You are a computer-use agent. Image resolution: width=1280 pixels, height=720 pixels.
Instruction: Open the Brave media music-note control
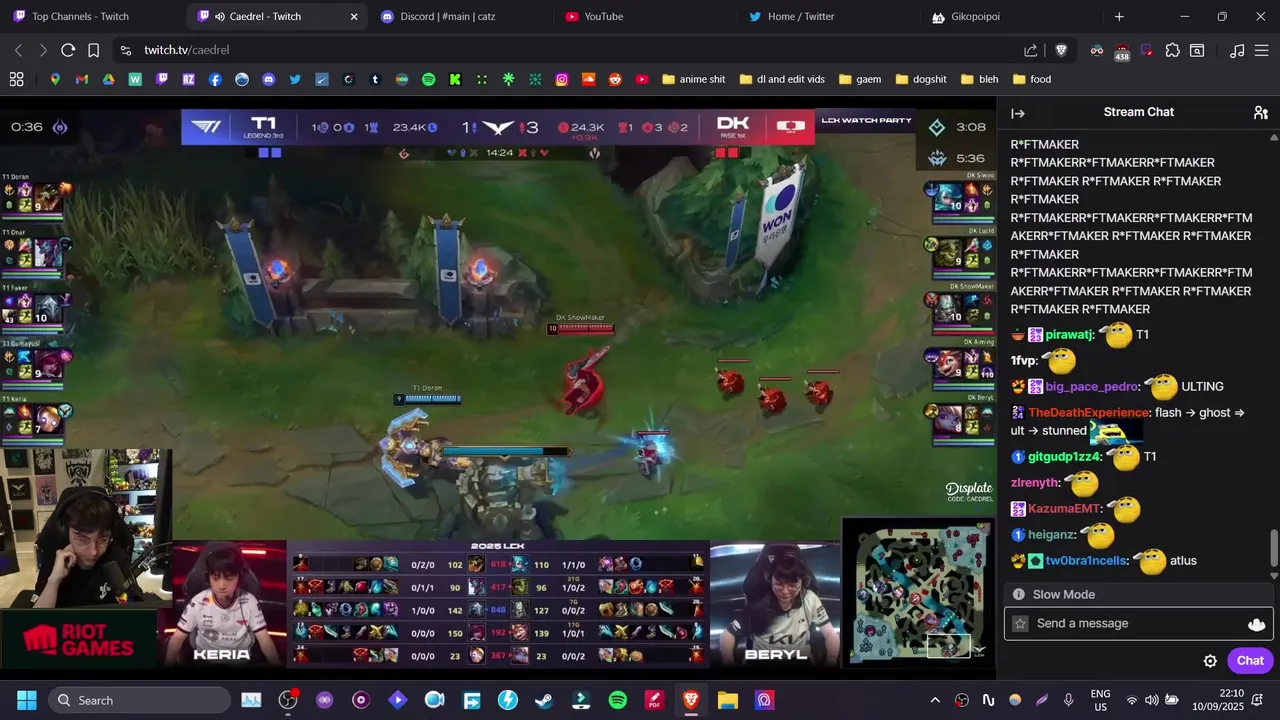pyautogui.click(x=1237, y=50)
